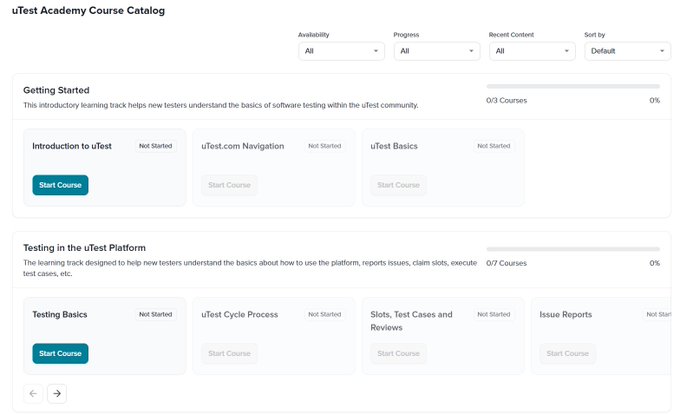The width and height of the screenshot is (680, 415).
Task: Open the Progress filter dropdown
Action: tap(437, 51)
